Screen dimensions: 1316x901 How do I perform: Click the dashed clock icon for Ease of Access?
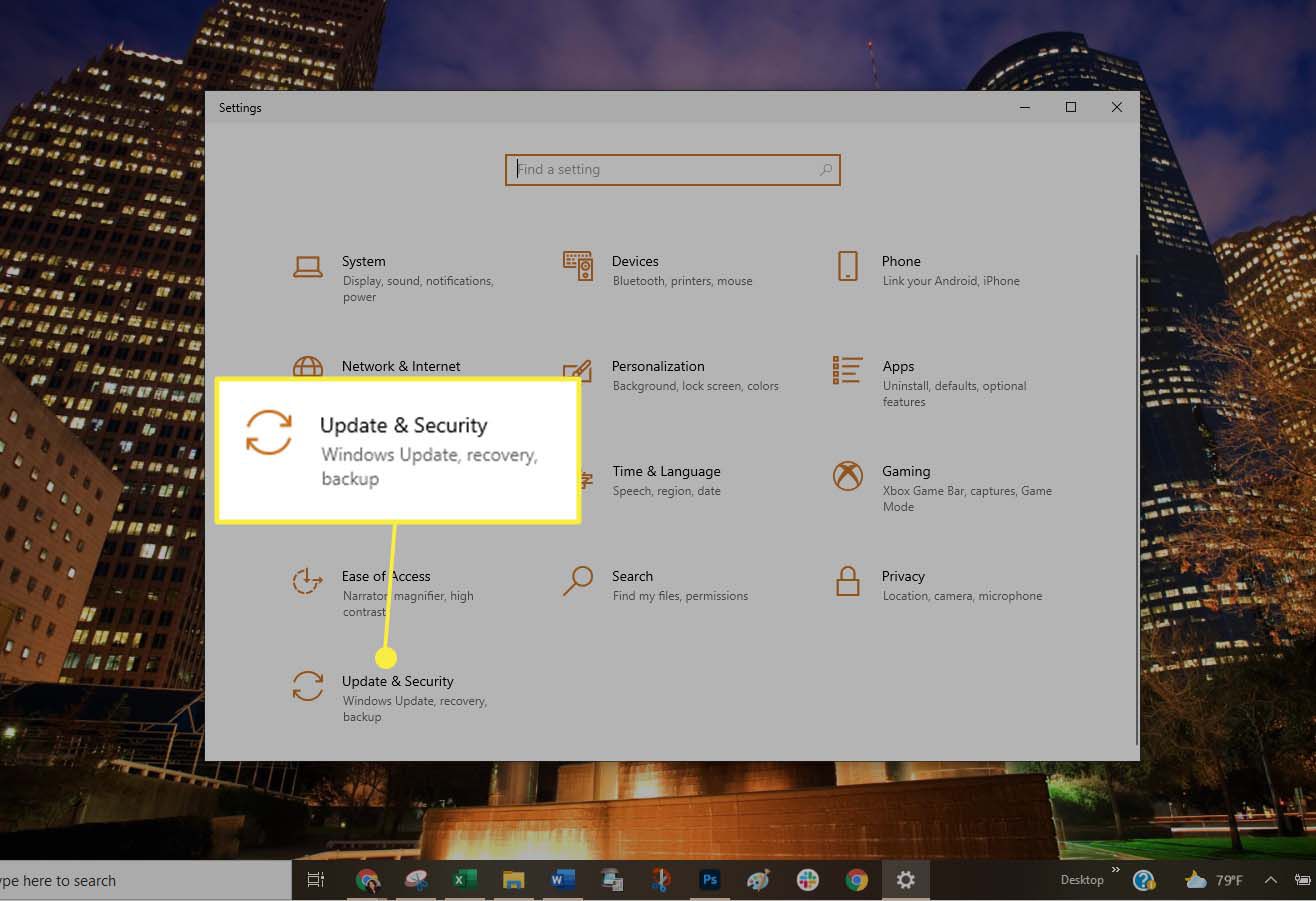pos(307,581)
